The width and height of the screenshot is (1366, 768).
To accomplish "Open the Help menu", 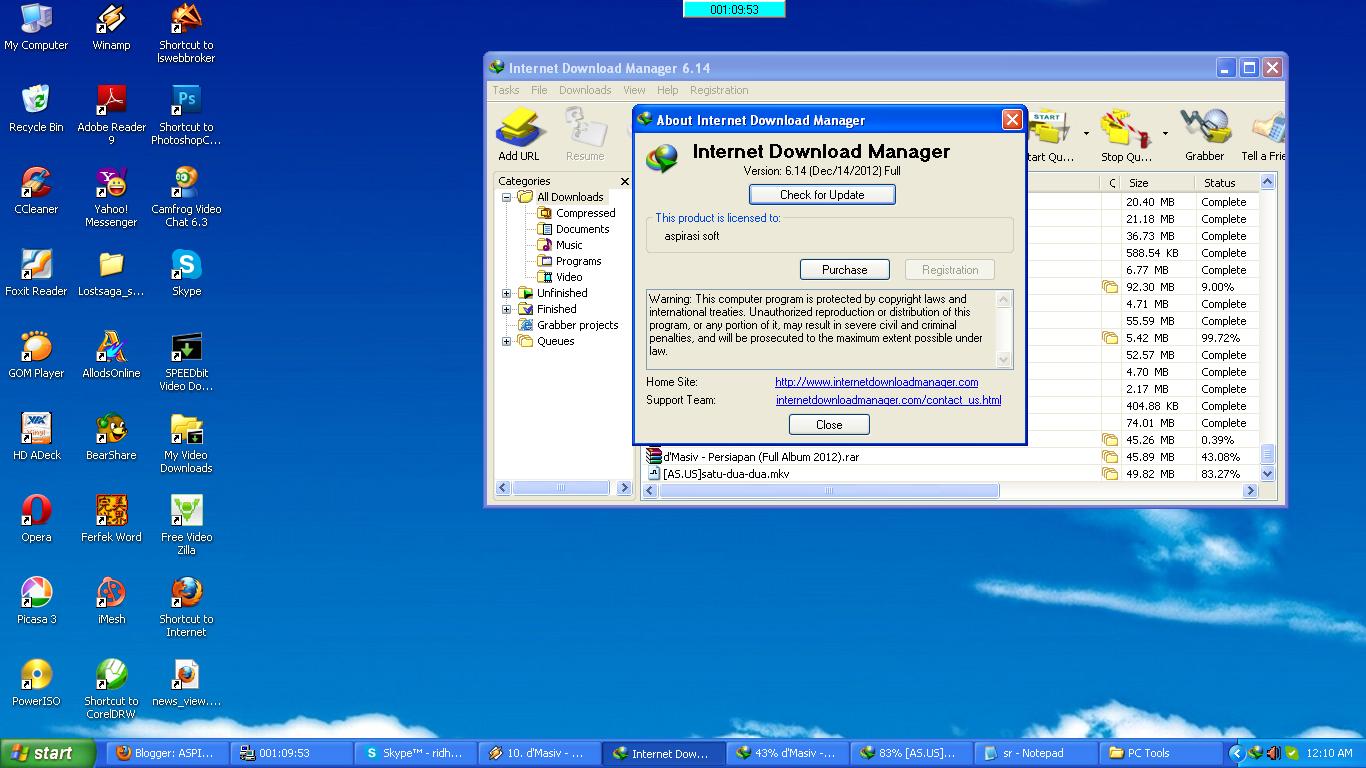I will pyautogui.click(x=667, y=90).
